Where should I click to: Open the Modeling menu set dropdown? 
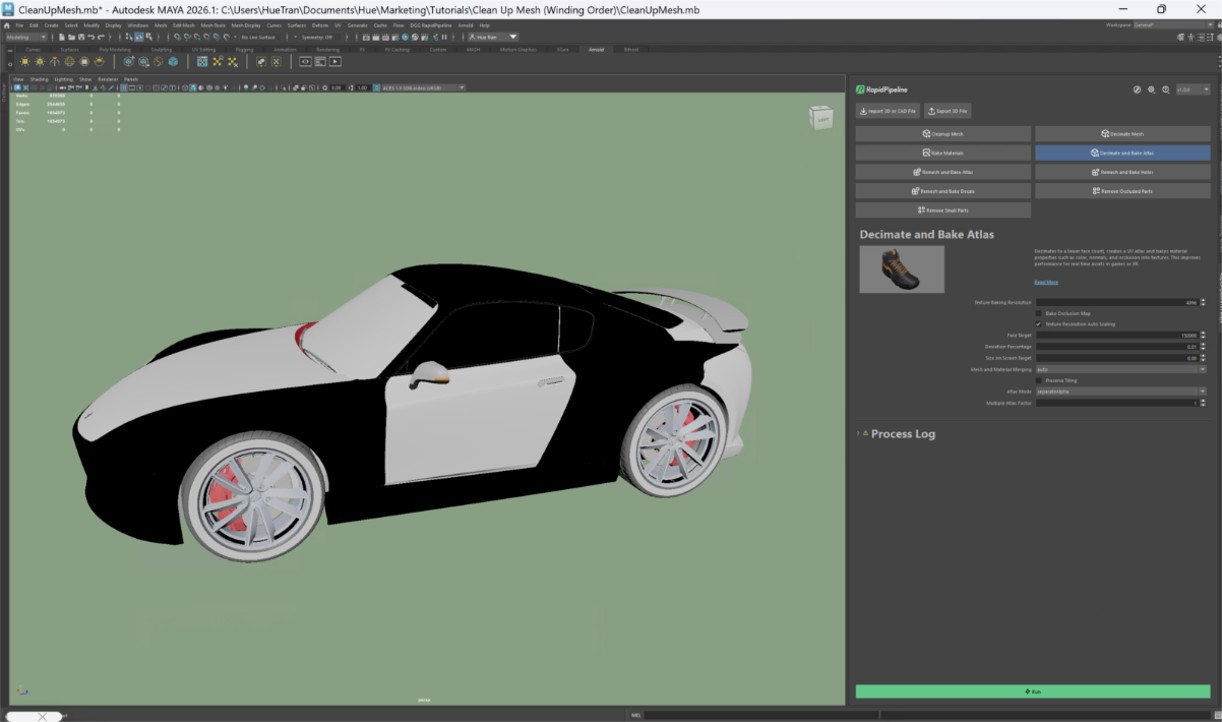[27, 37]
